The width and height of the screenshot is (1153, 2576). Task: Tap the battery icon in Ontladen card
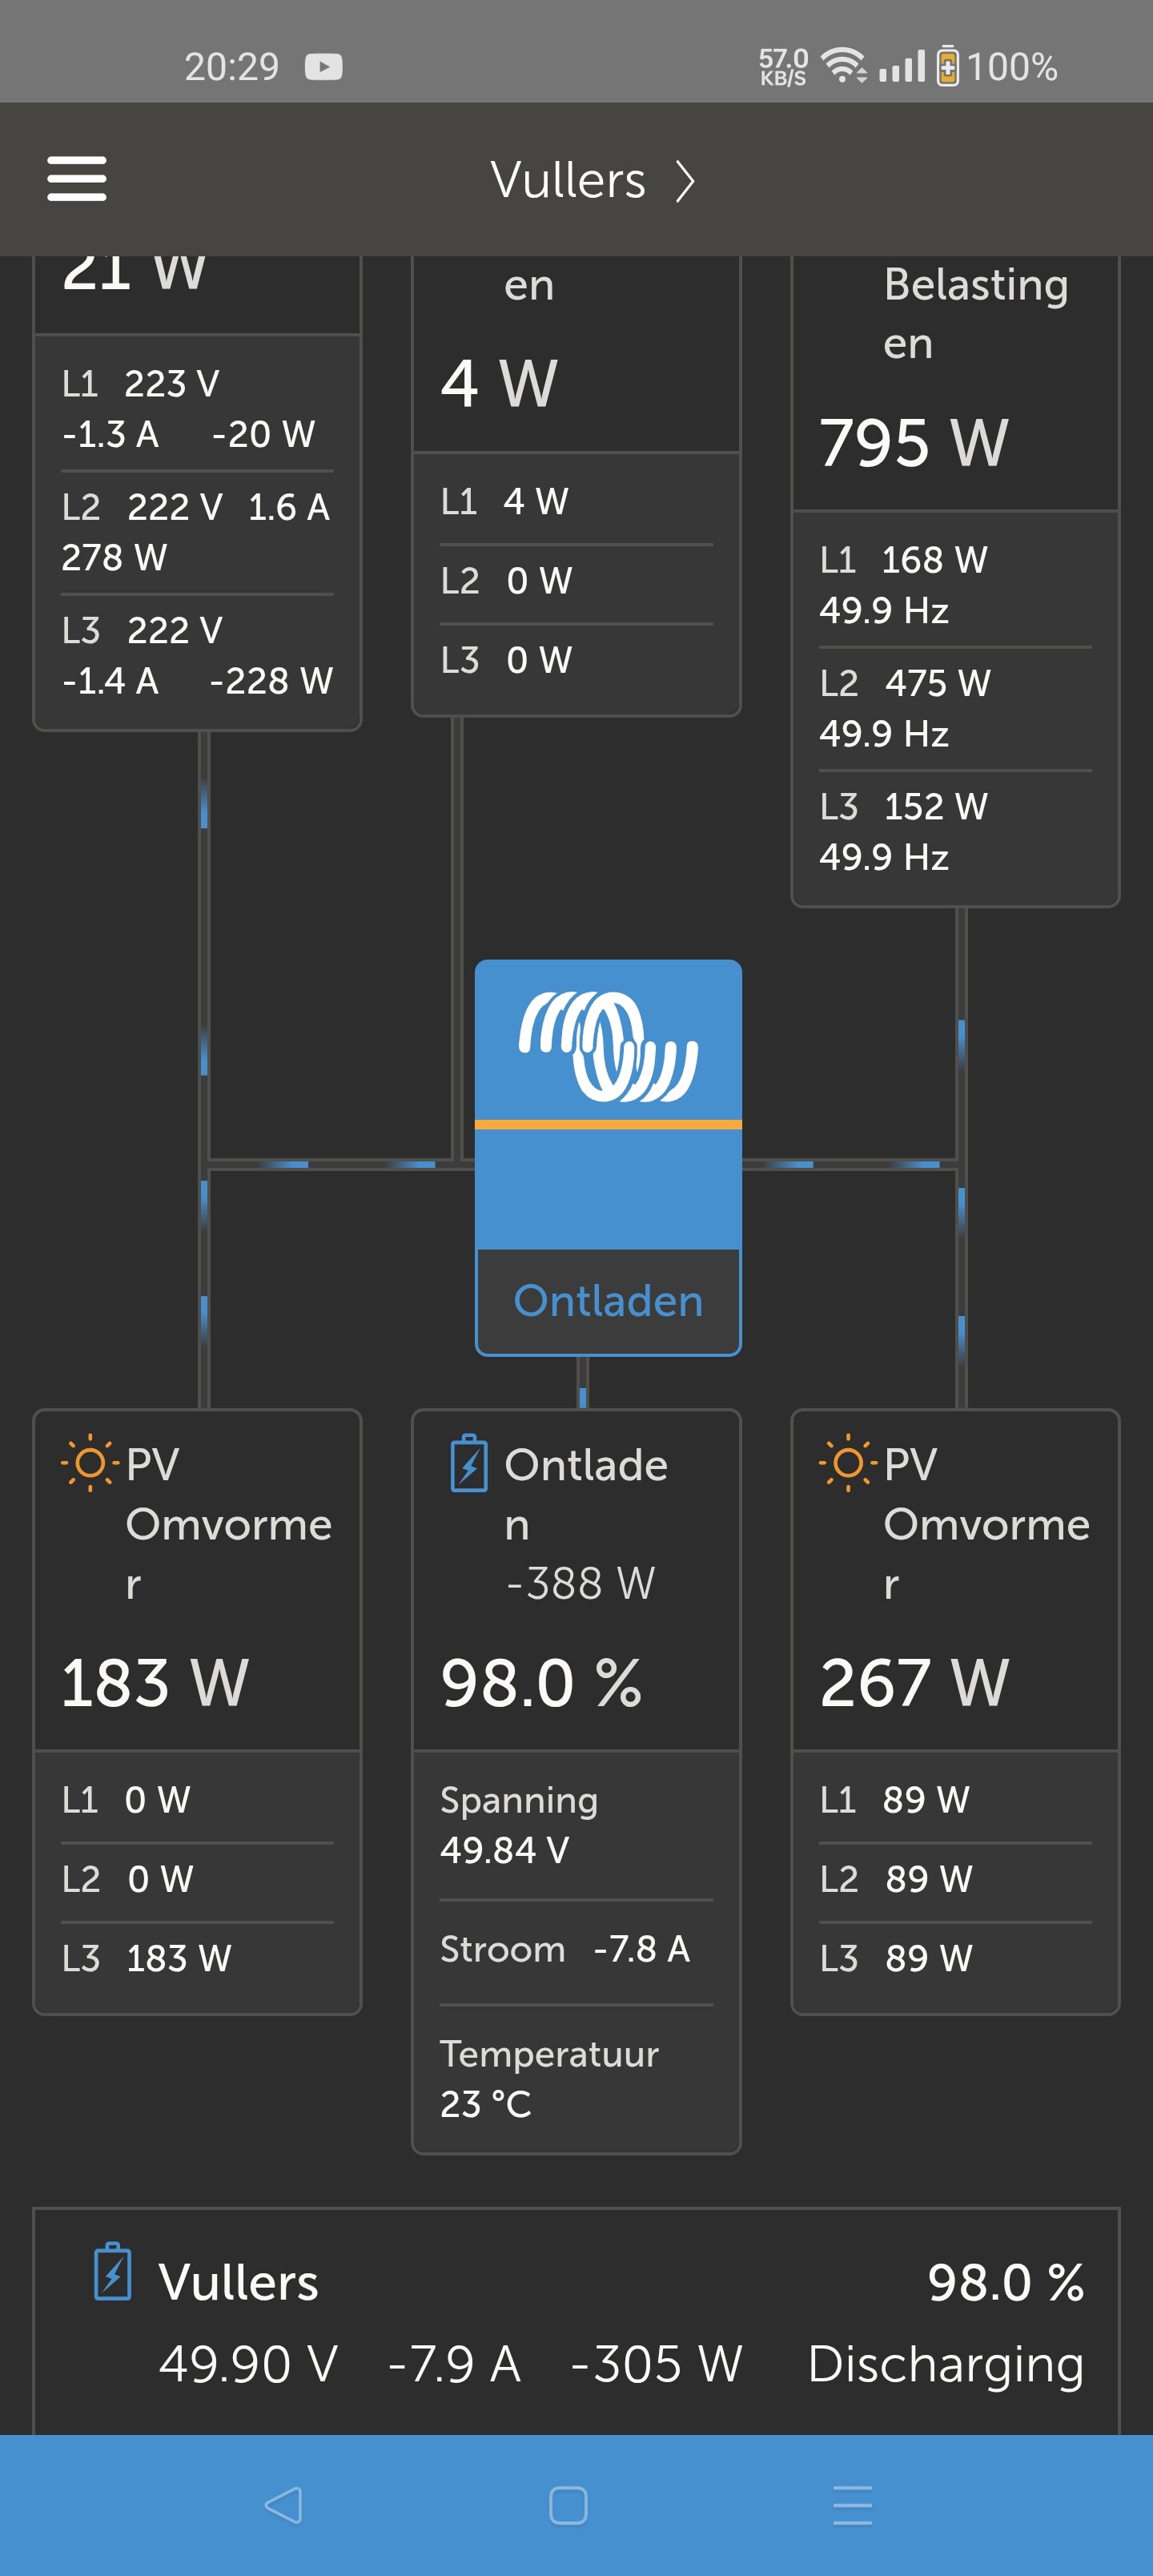point(469,1464)
